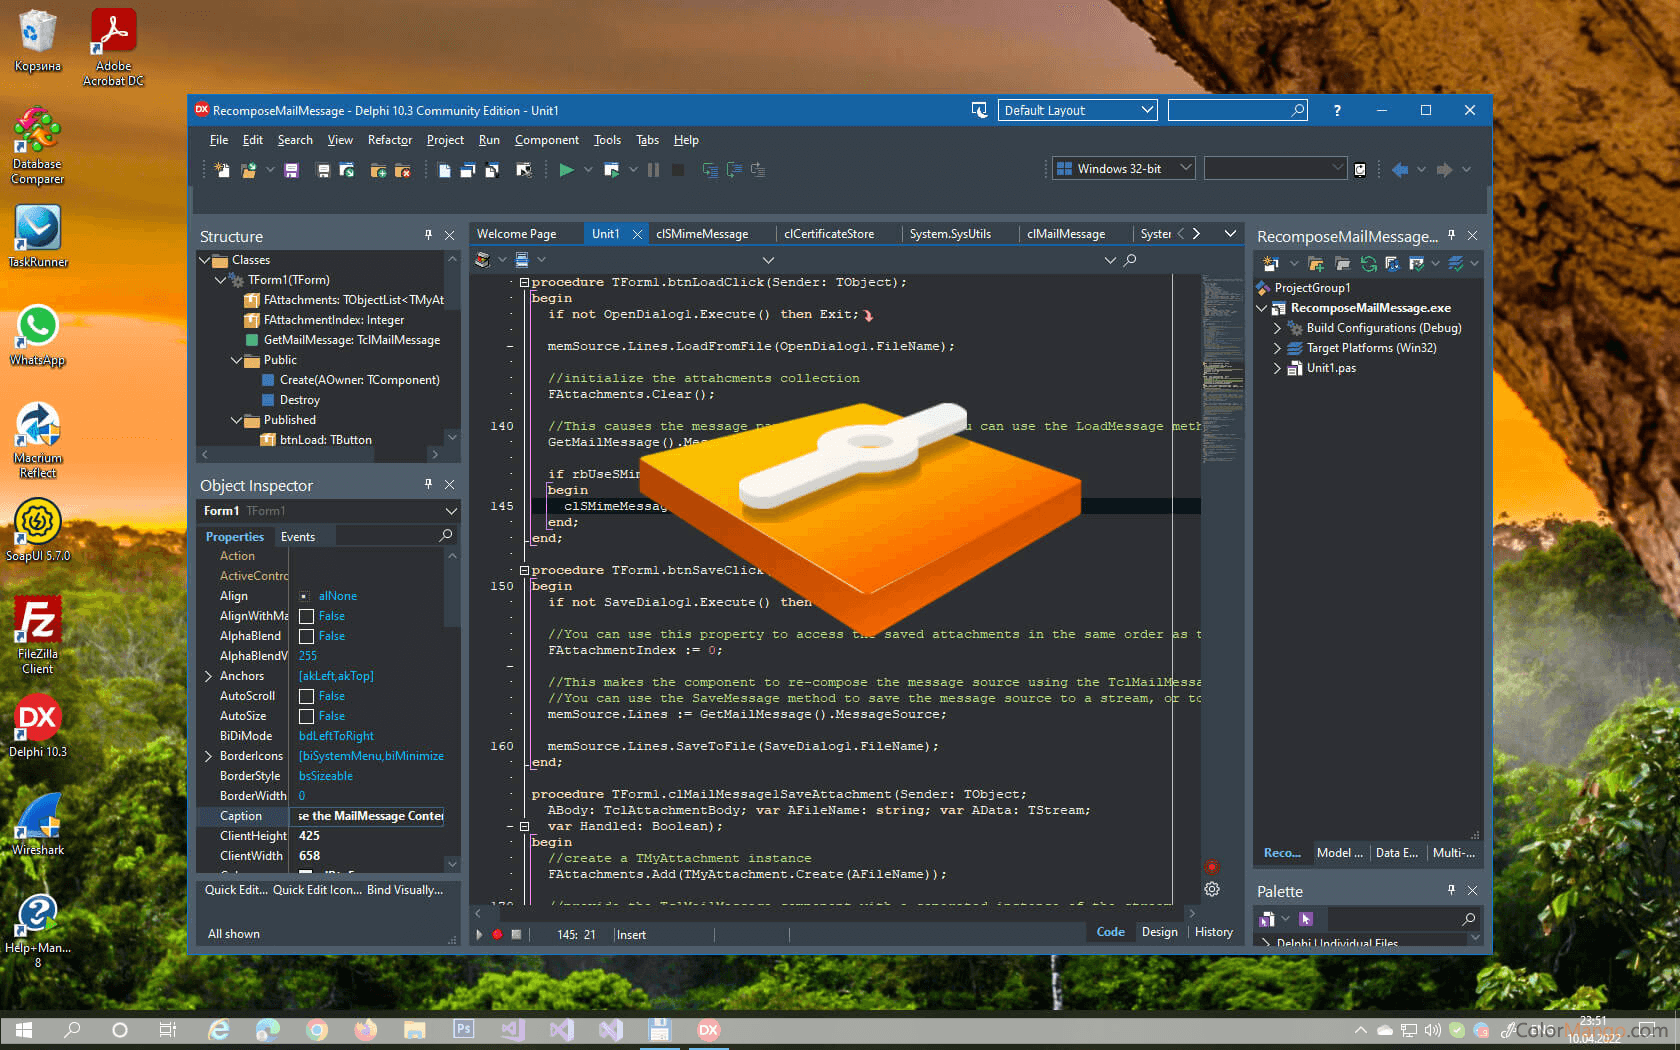Switch to the clSMimeMessage editor tab
This screenshot has height=1050, width=1680.
point(702,234)
